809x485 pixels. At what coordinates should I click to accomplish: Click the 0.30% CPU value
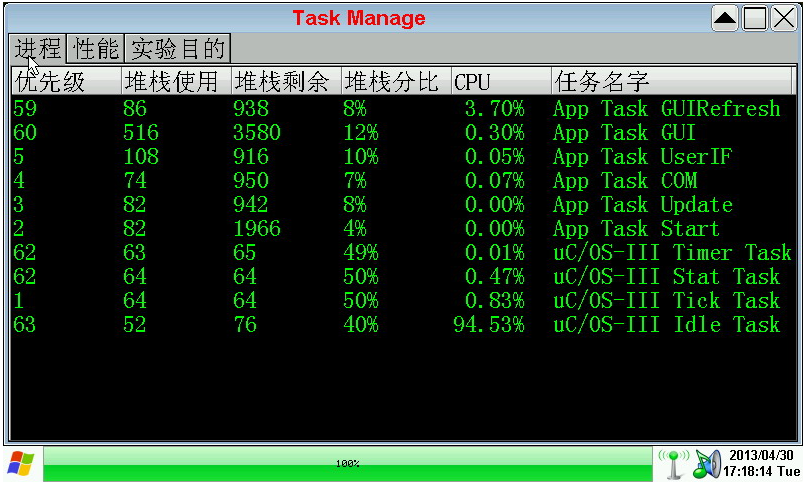[494, 133]
